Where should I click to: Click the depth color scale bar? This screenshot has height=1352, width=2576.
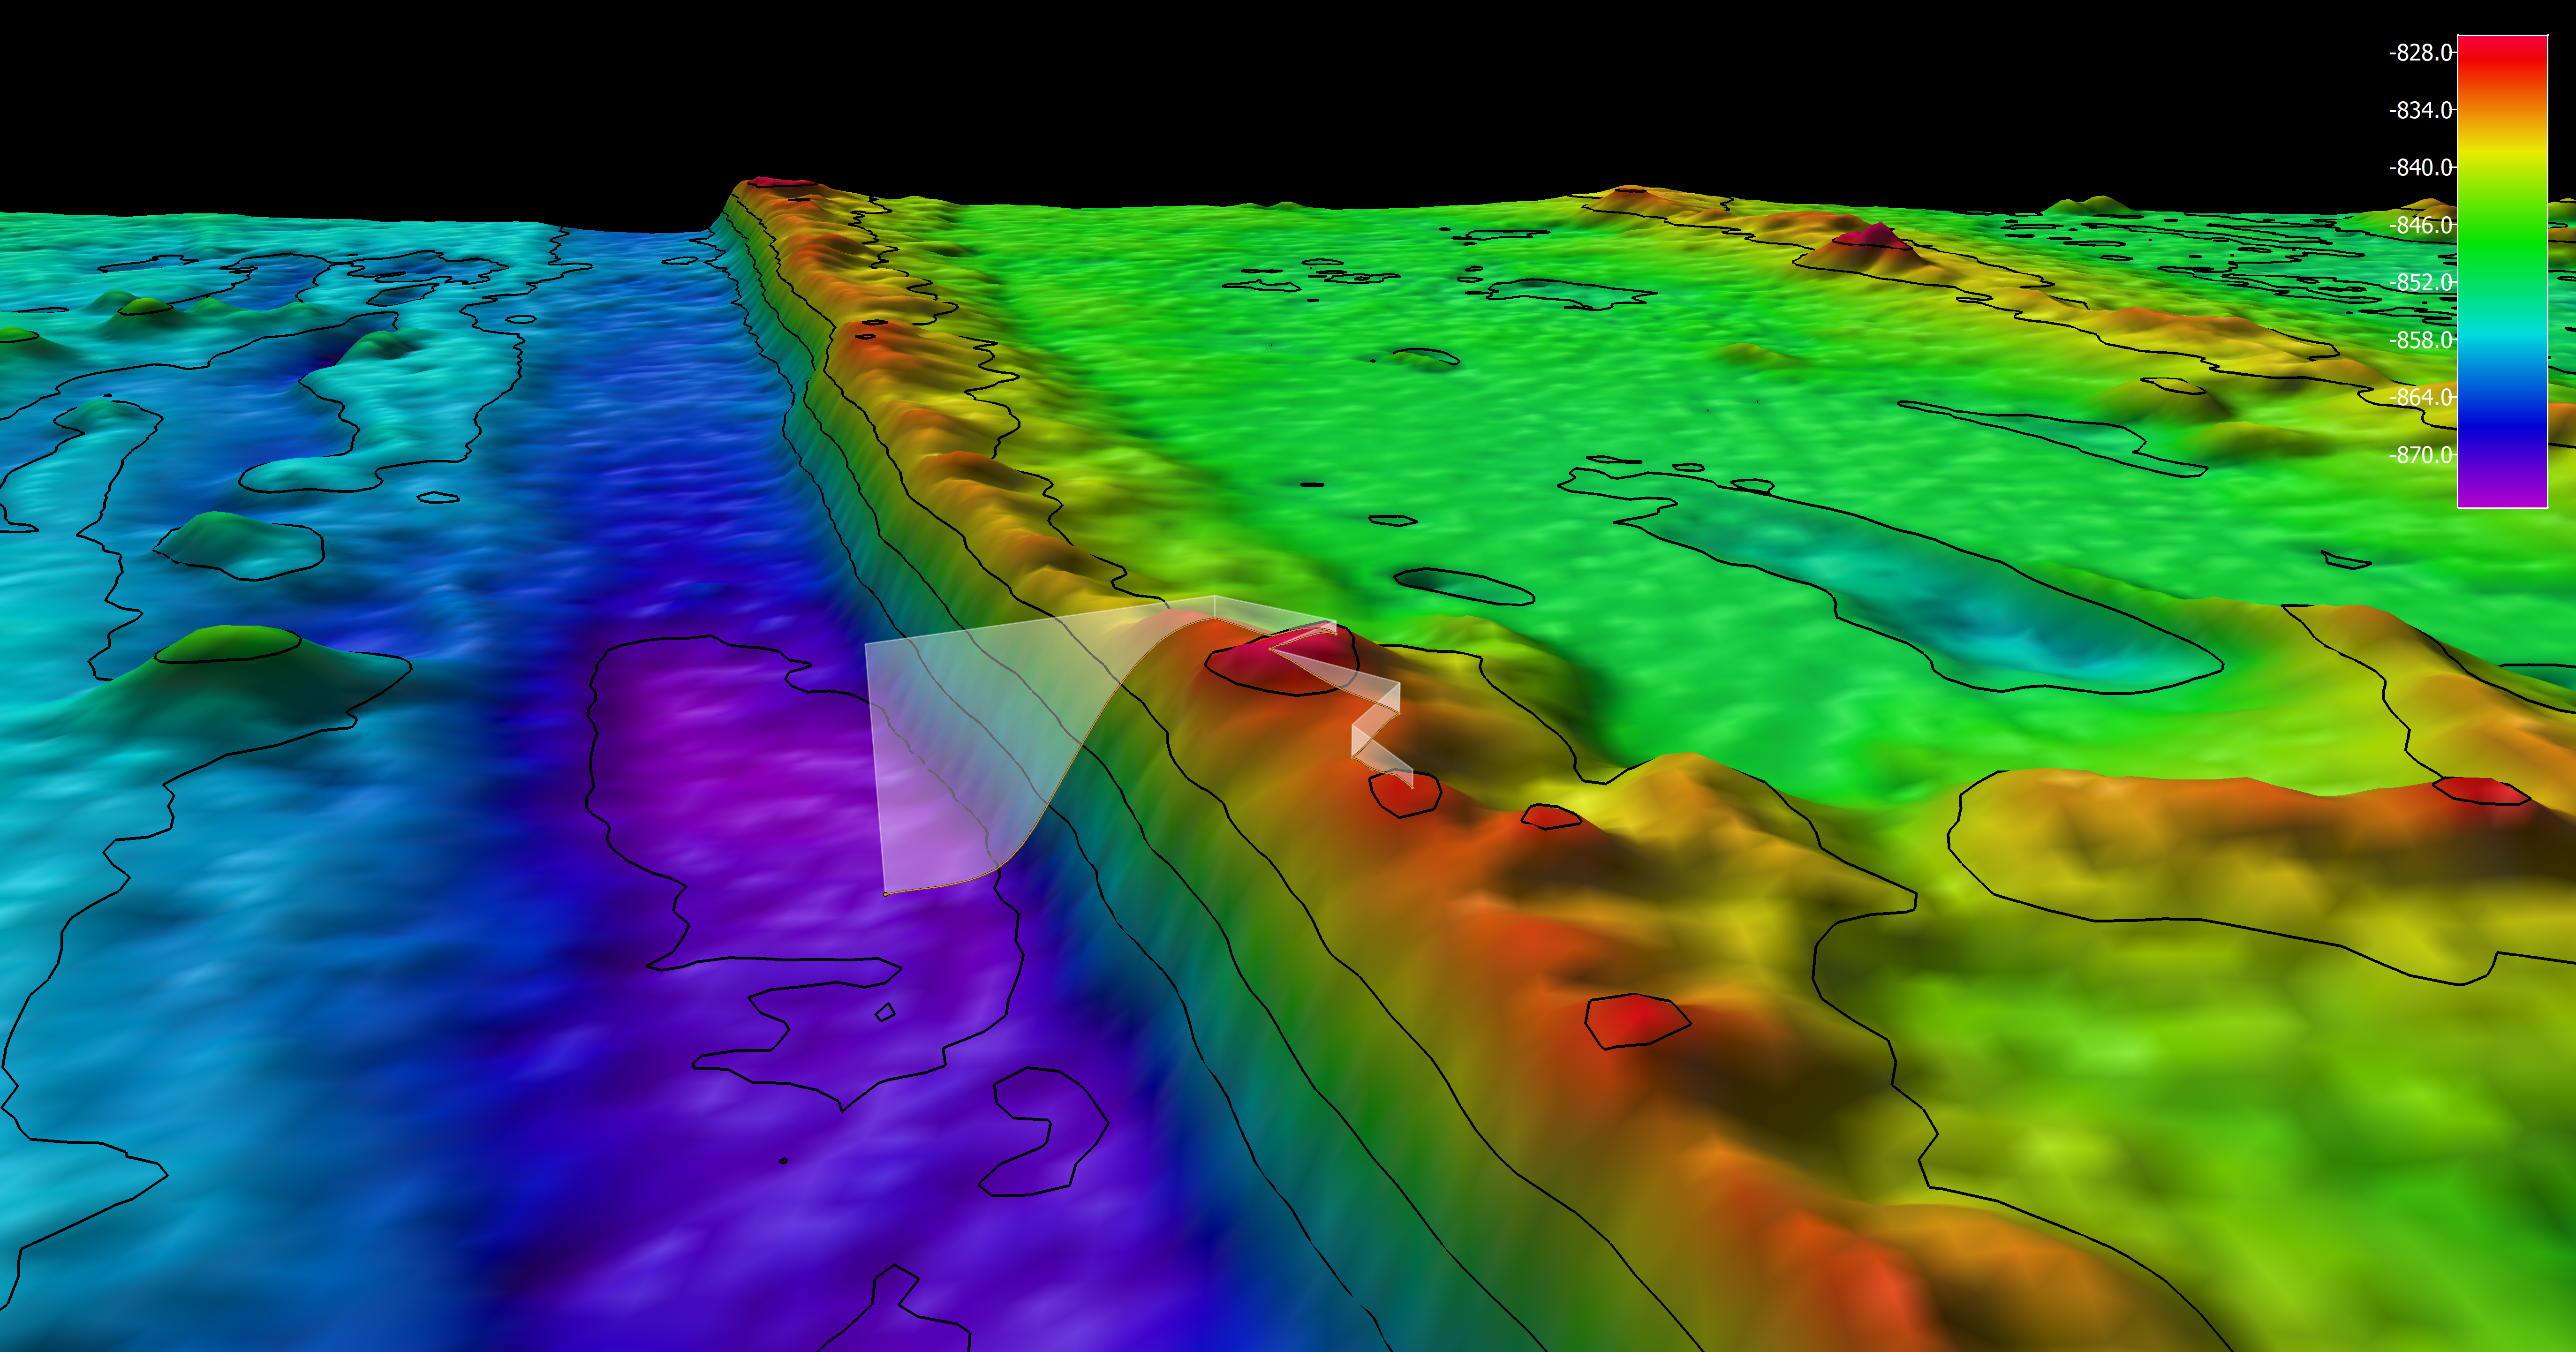2502,271
